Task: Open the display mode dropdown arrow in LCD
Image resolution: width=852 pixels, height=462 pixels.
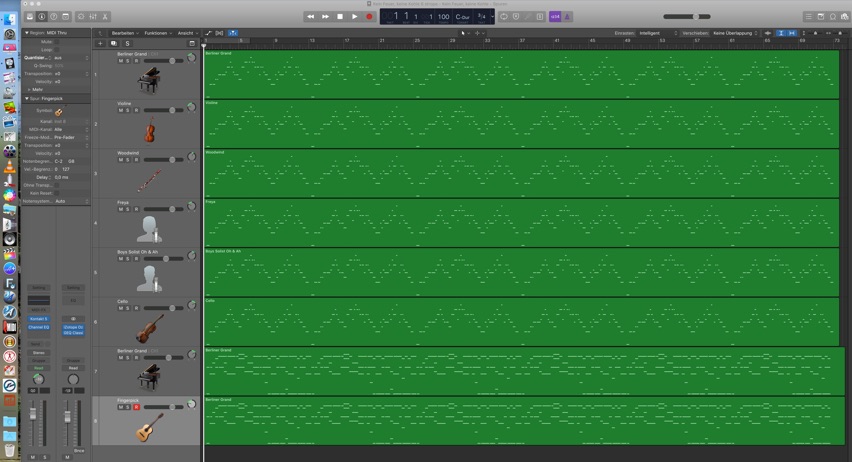Action: pos(492,17)
